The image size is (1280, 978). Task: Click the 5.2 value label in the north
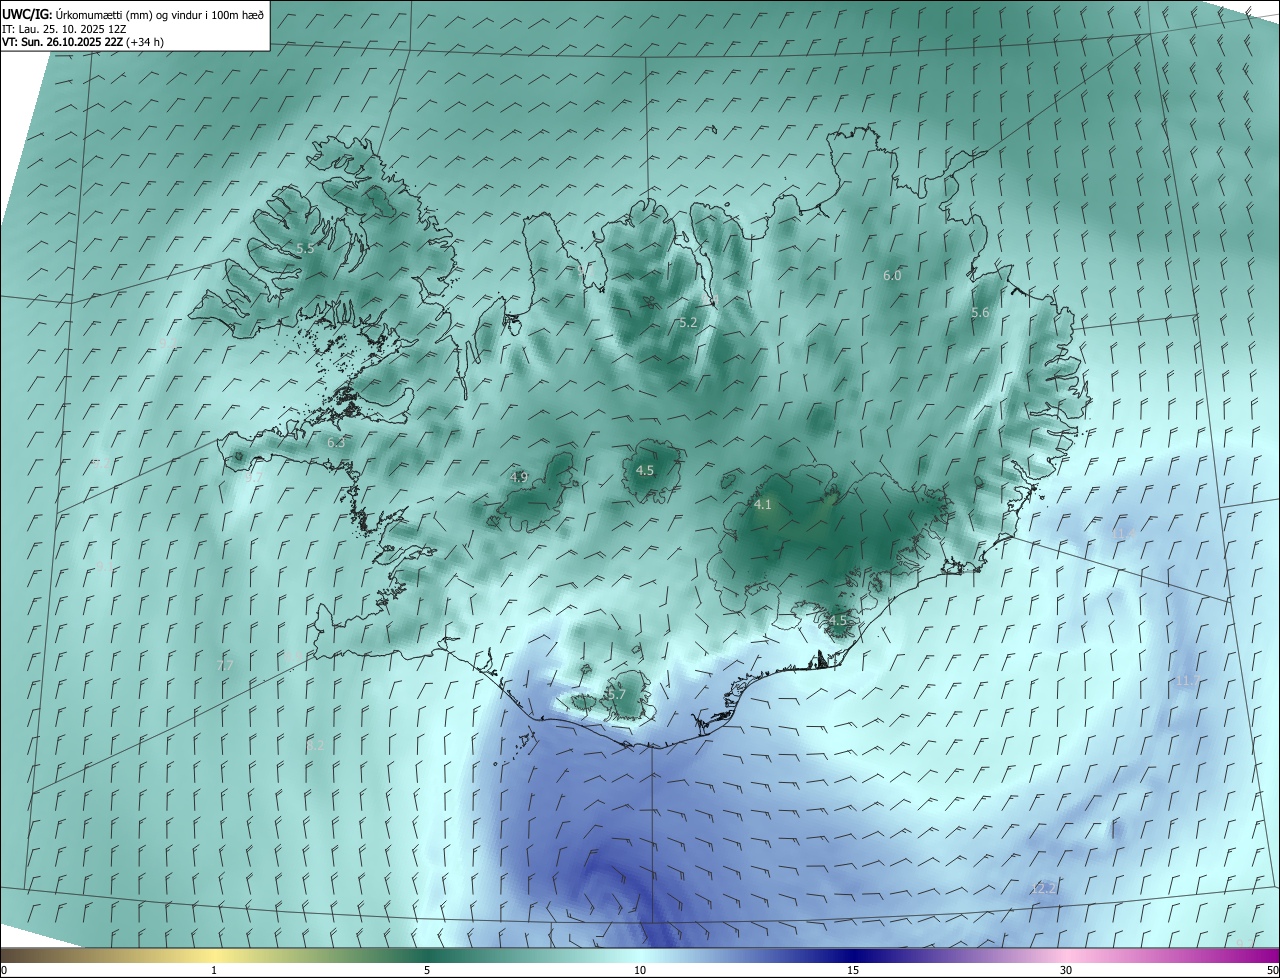click(687, 322)
